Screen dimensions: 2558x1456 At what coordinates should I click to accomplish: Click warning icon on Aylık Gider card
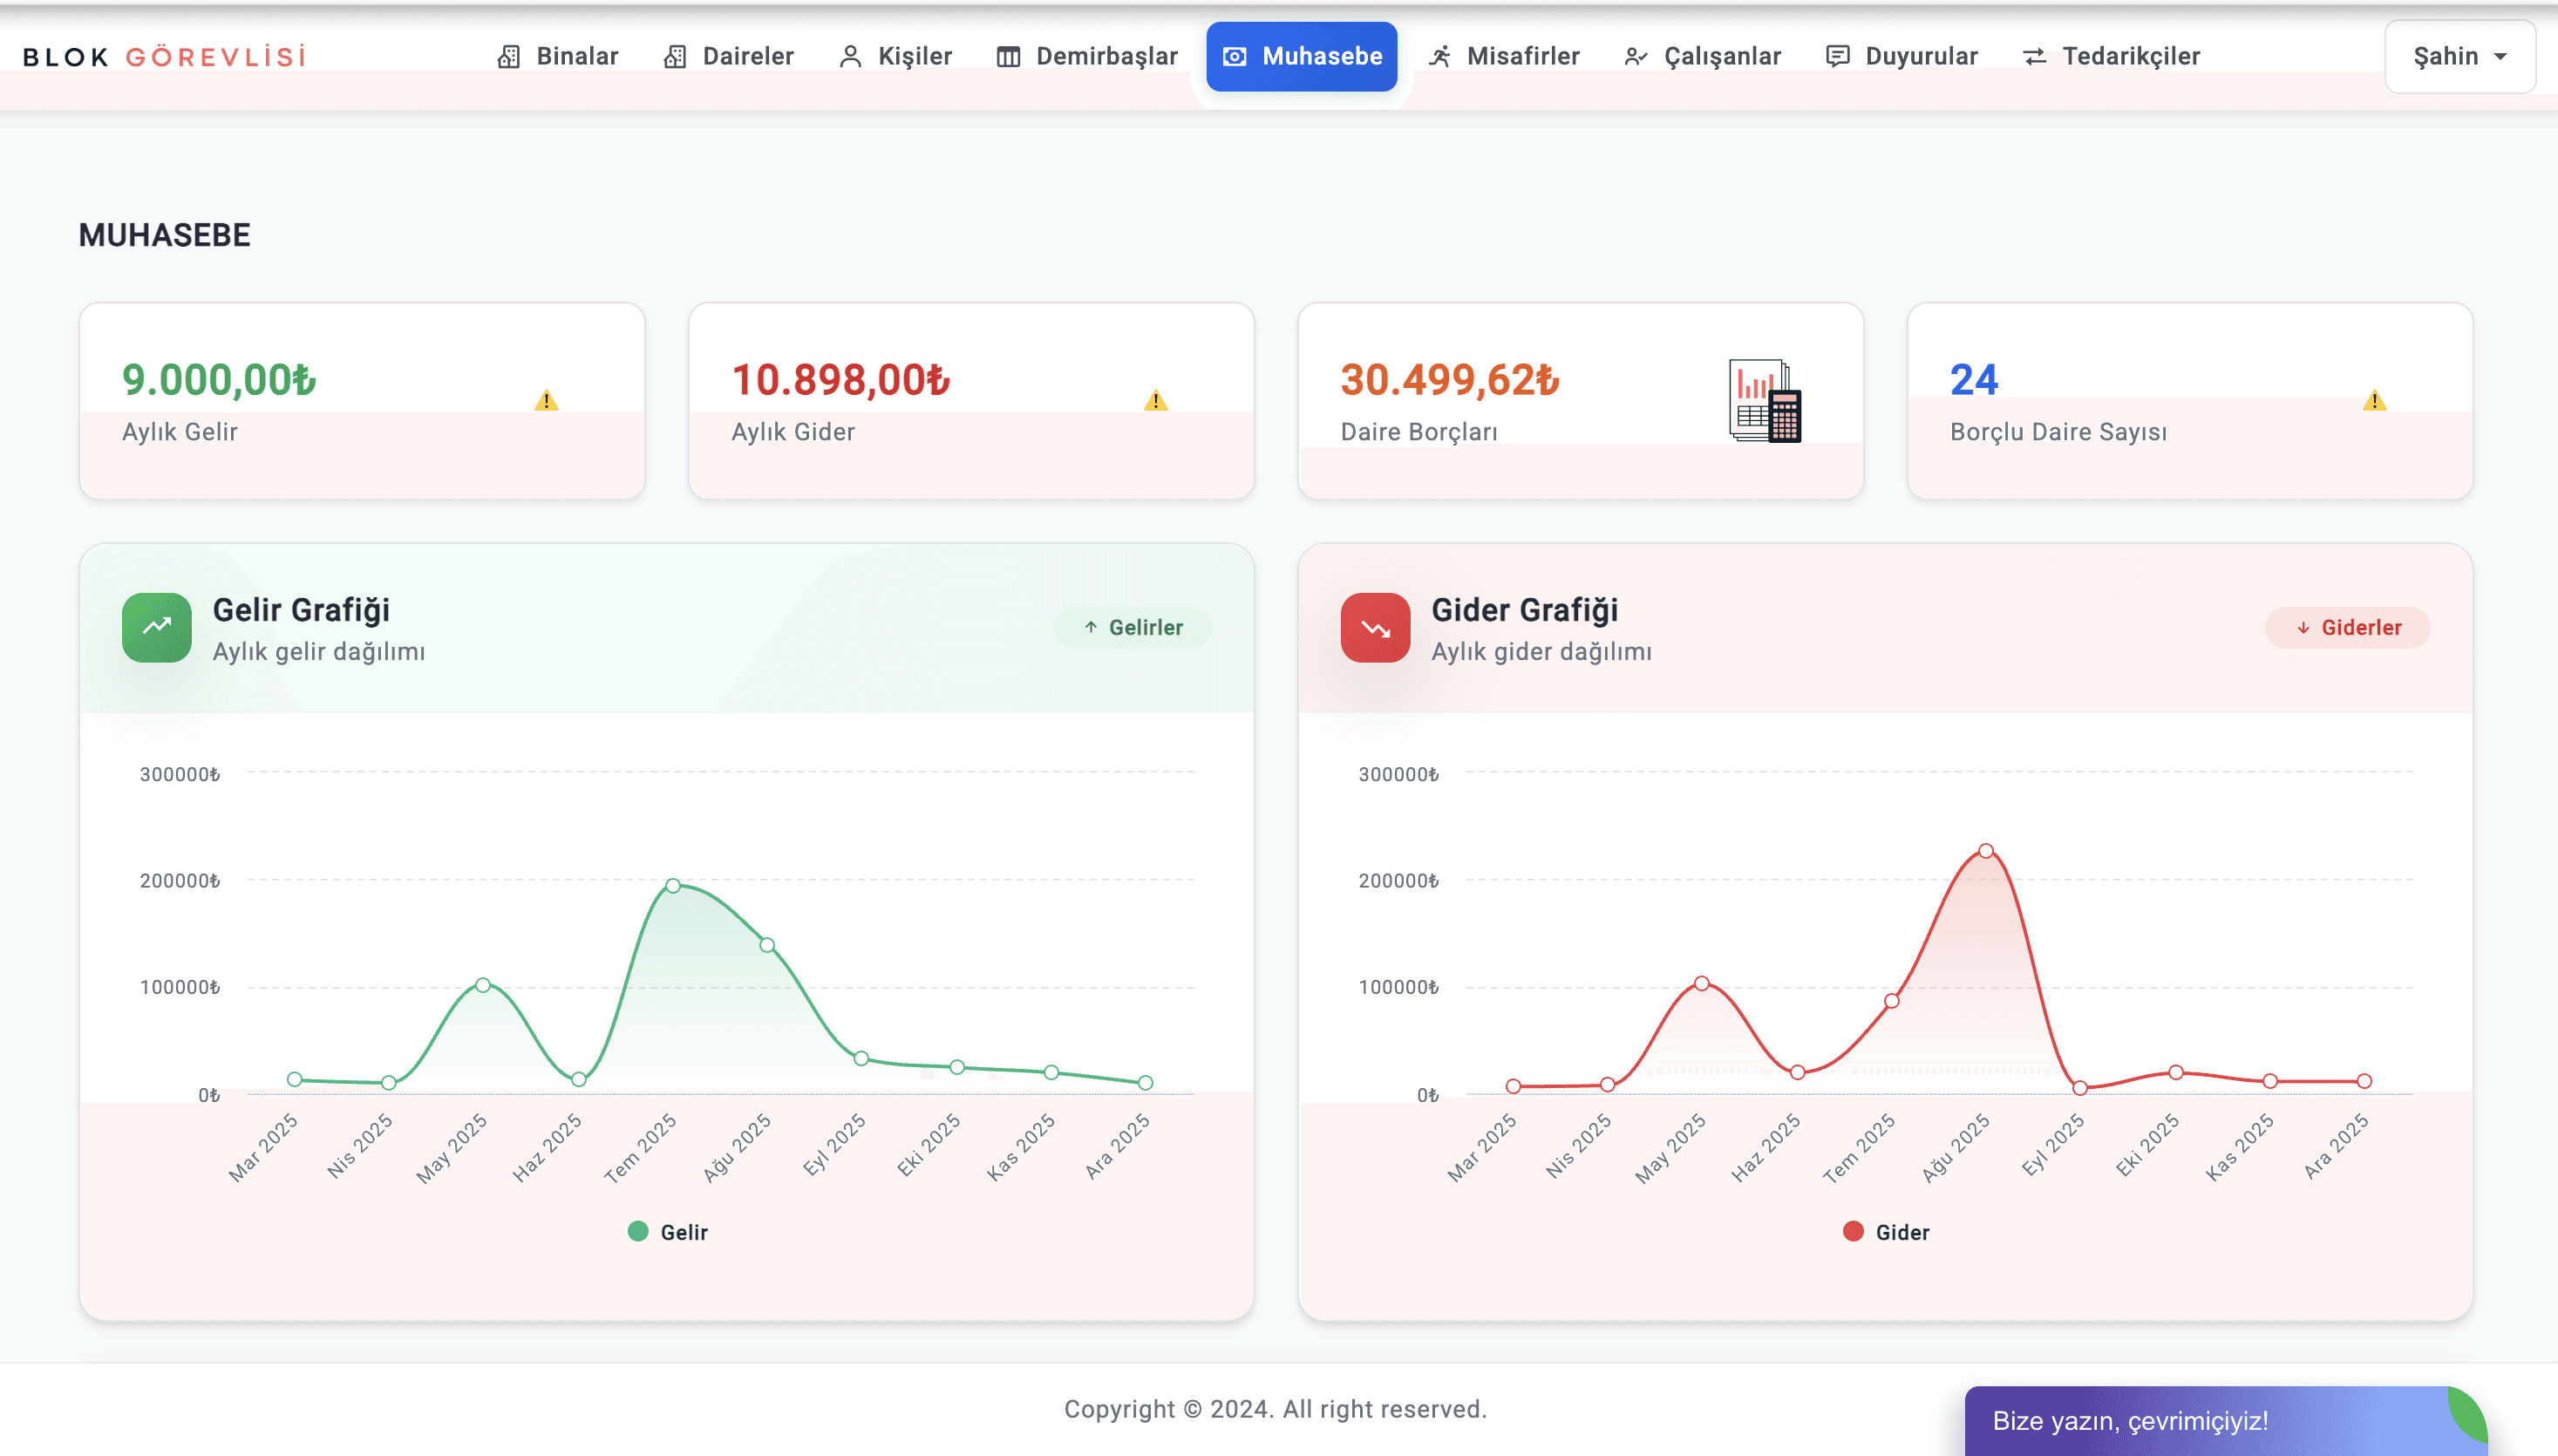click(x=1156, y=401)
